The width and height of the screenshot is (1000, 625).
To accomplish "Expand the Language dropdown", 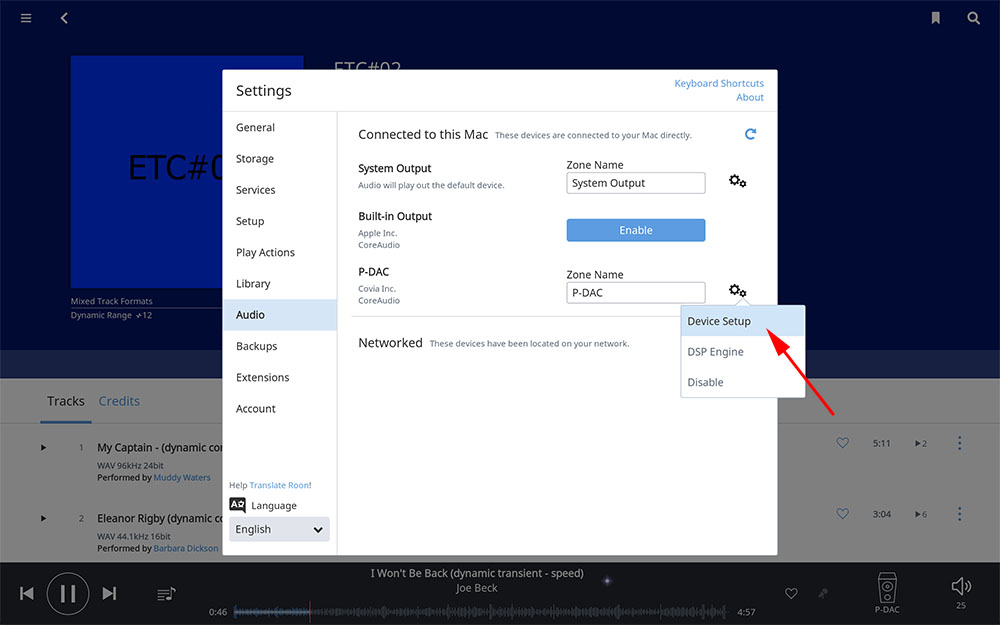I will (279, 529).
